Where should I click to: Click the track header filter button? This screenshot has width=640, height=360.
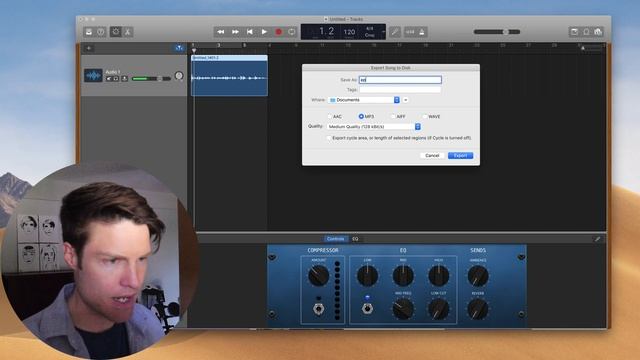179,48
